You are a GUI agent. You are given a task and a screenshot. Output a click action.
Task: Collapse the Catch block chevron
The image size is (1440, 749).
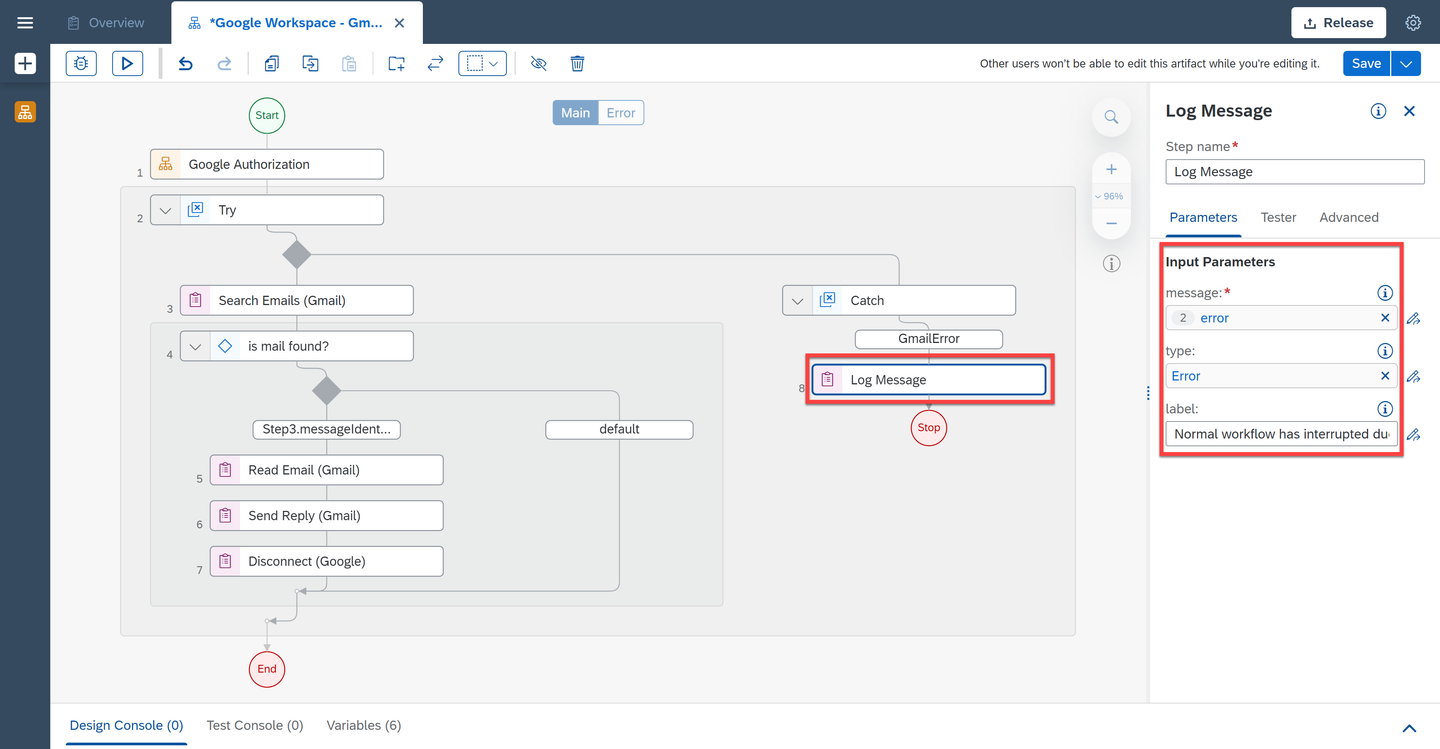point(798,300)
